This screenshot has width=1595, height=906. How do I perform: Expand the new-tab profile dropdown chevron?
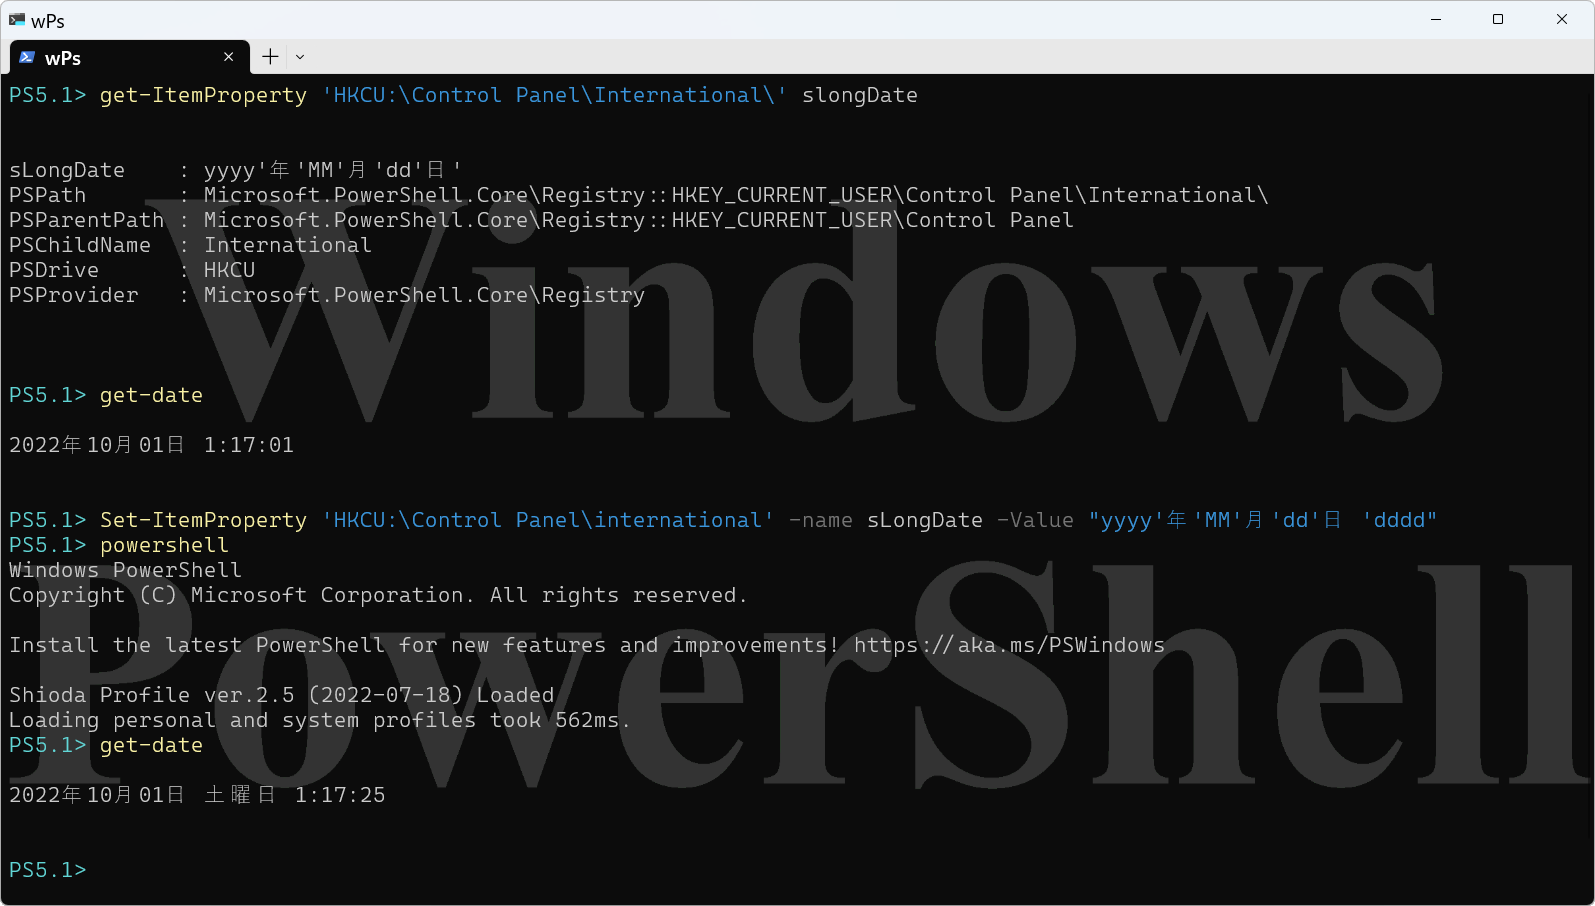[x=300, y=57]
